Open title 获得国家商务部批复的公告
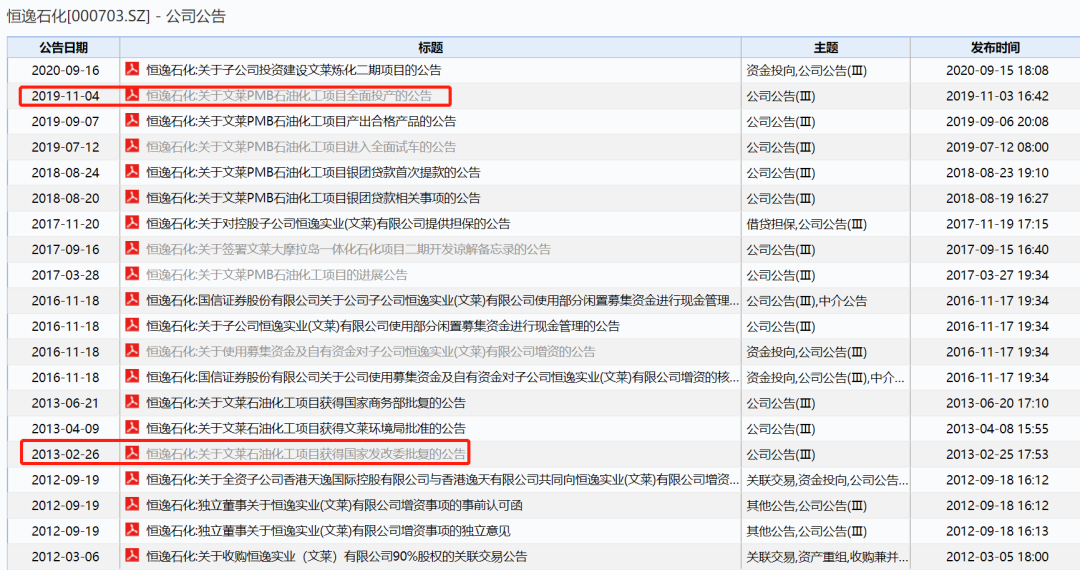1080x570 pixels. click(x=306, y=403)
